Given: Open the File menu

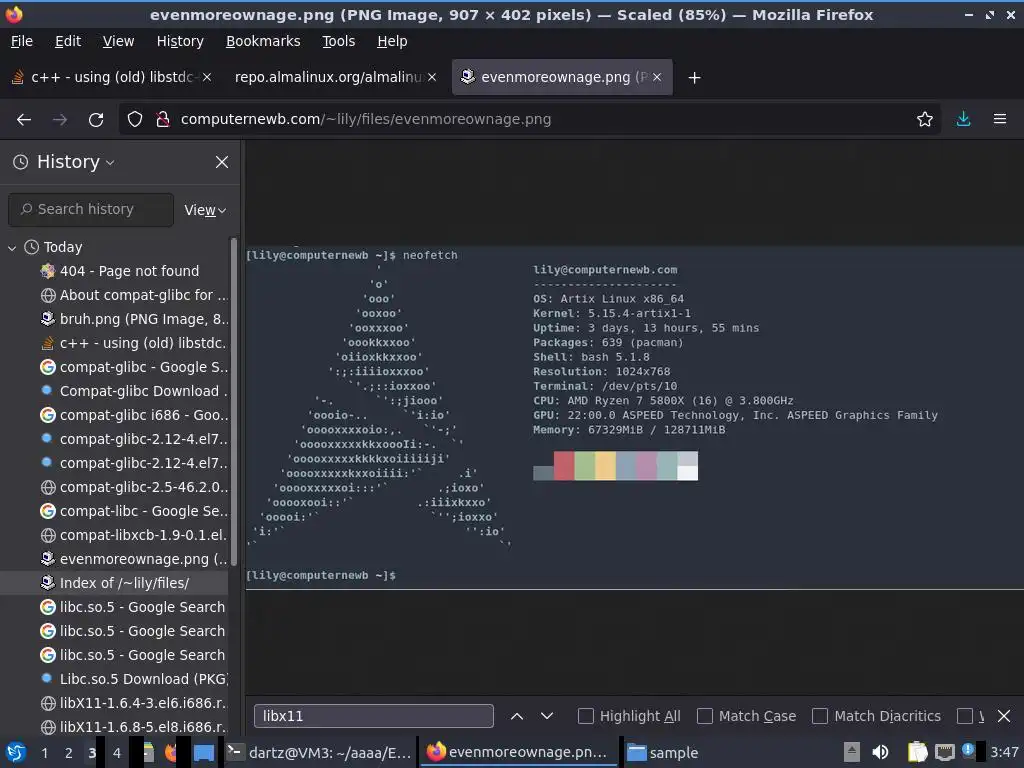Looking at the screenshot, I should pyautogui.click(x=22, y=41).
